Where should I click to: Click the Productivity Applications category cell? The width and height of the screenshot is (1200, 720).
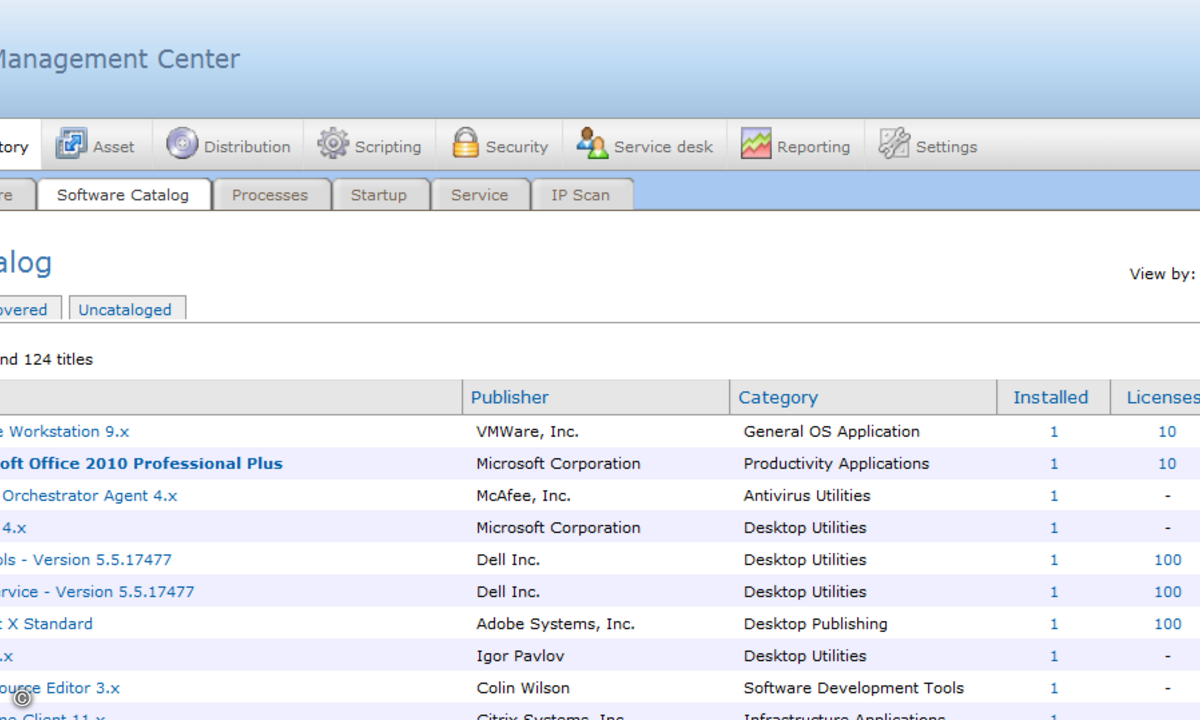point(837,464)
